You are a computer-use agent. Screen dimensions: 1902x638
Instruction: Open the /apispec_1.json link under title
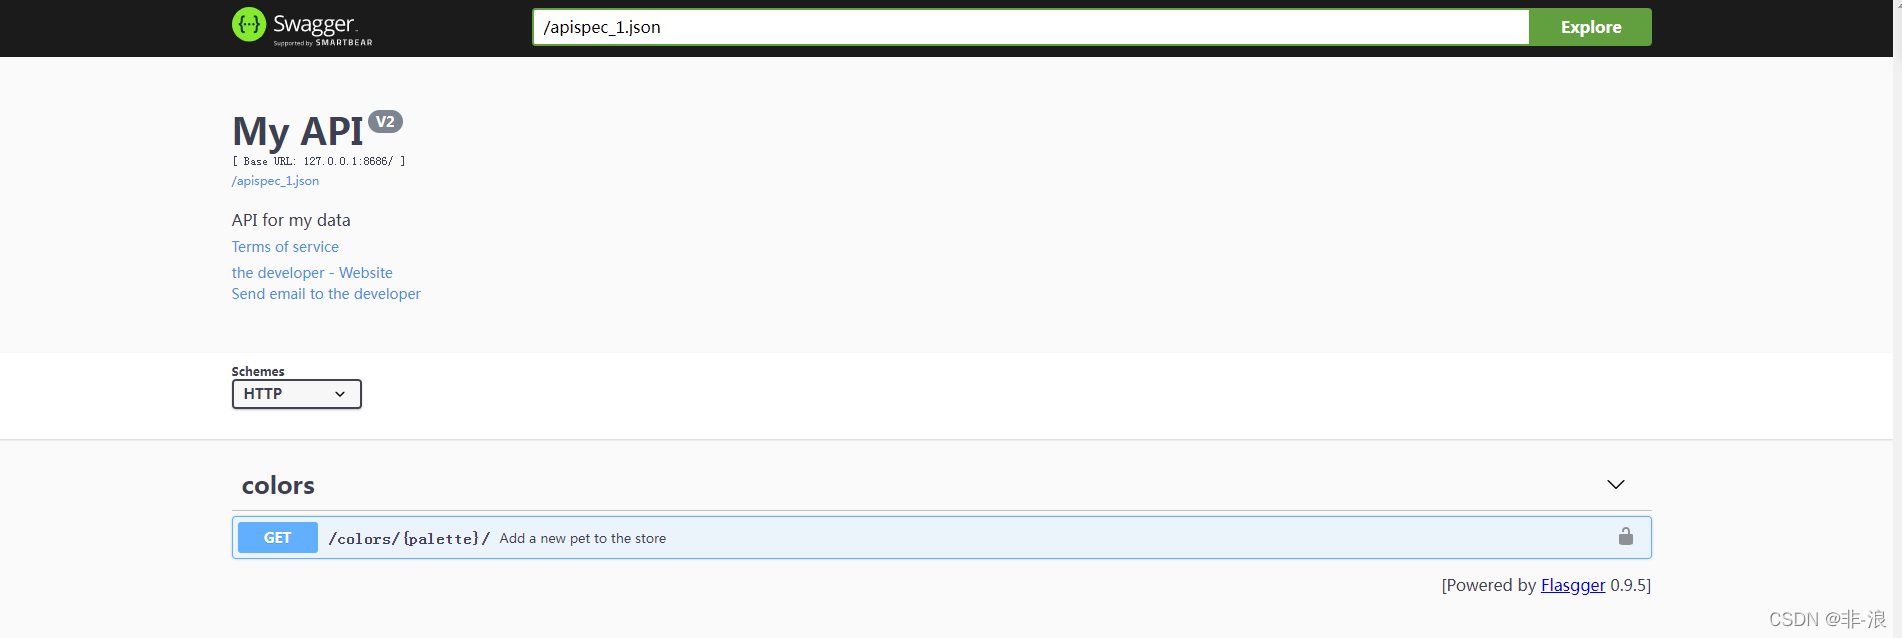coord(275,181)
